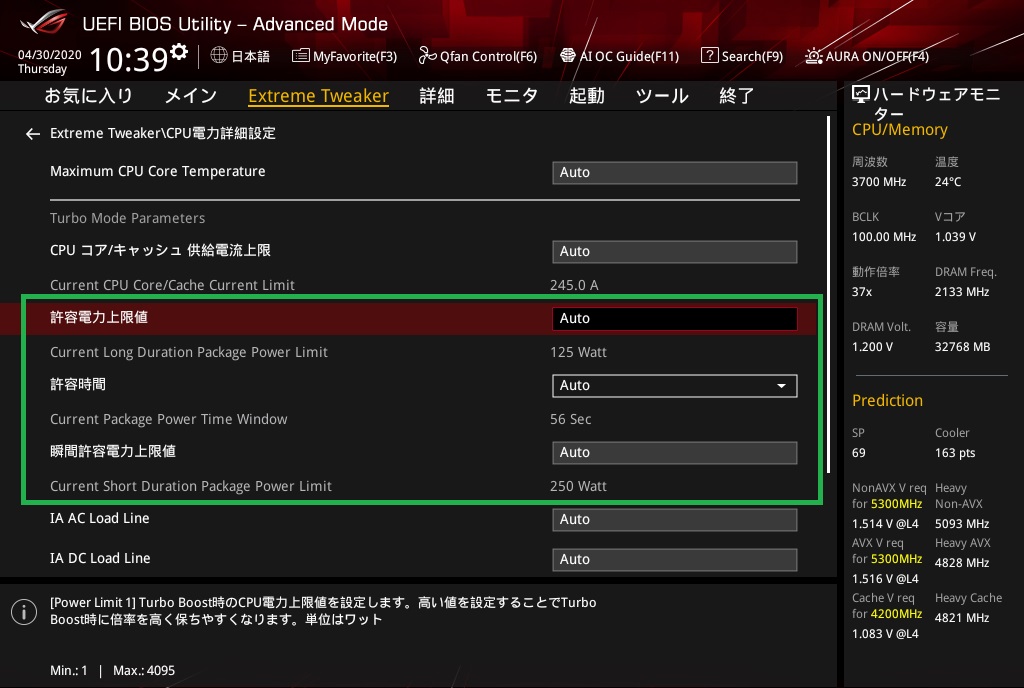Click the Extreme Tweaker\CPU電力詳細設定 breadcrumb
This screenshot has height=688, width=1024.
click(x=163, y=133)
